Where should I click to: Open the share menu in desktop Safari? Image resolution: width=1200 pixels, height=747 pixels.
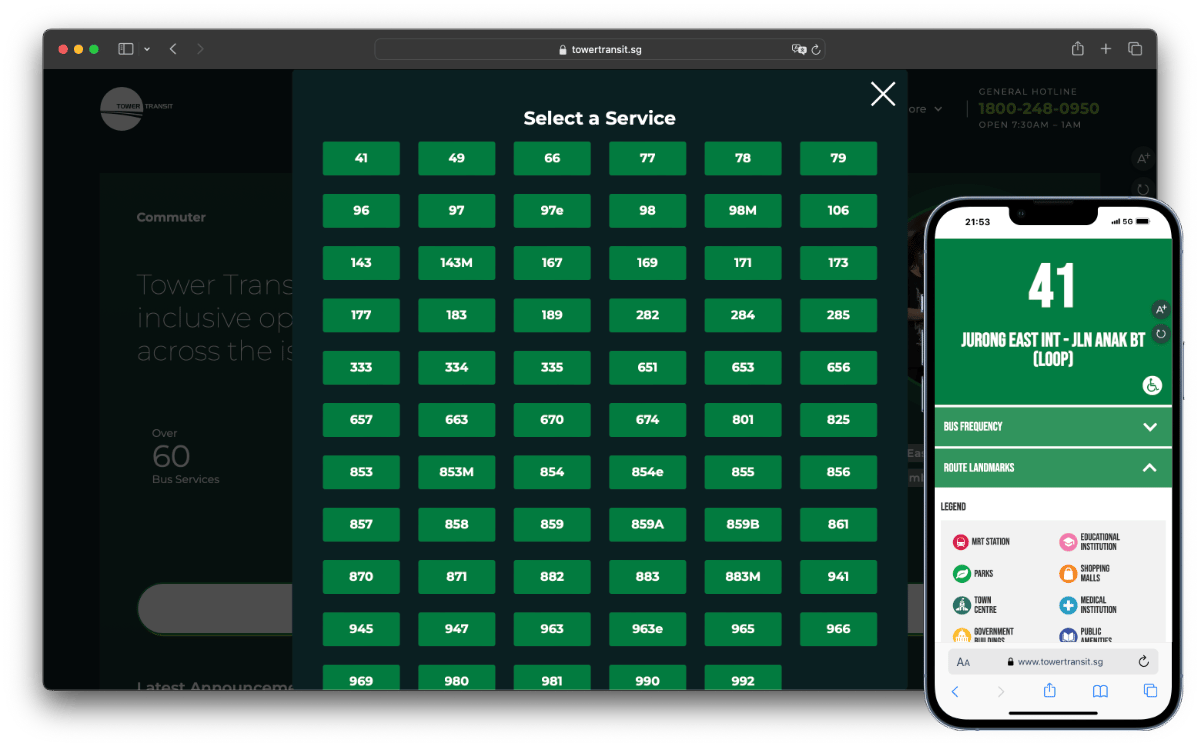point(1078,49)
